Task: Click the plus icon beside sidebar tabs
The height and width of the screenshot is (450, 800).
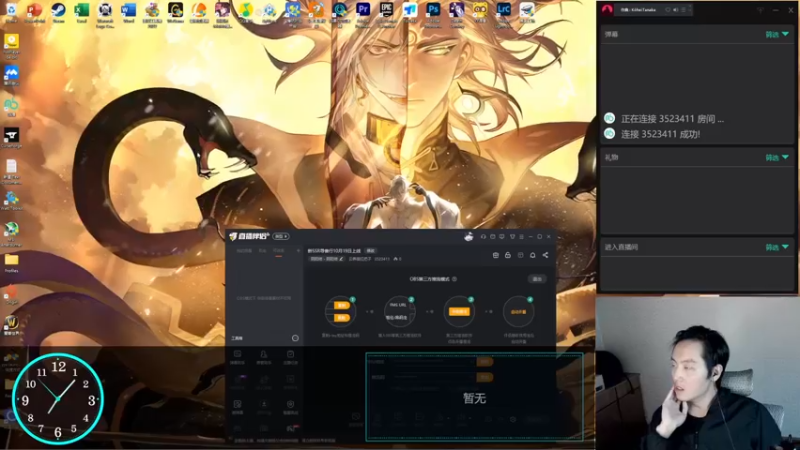Action: [298, 251]
